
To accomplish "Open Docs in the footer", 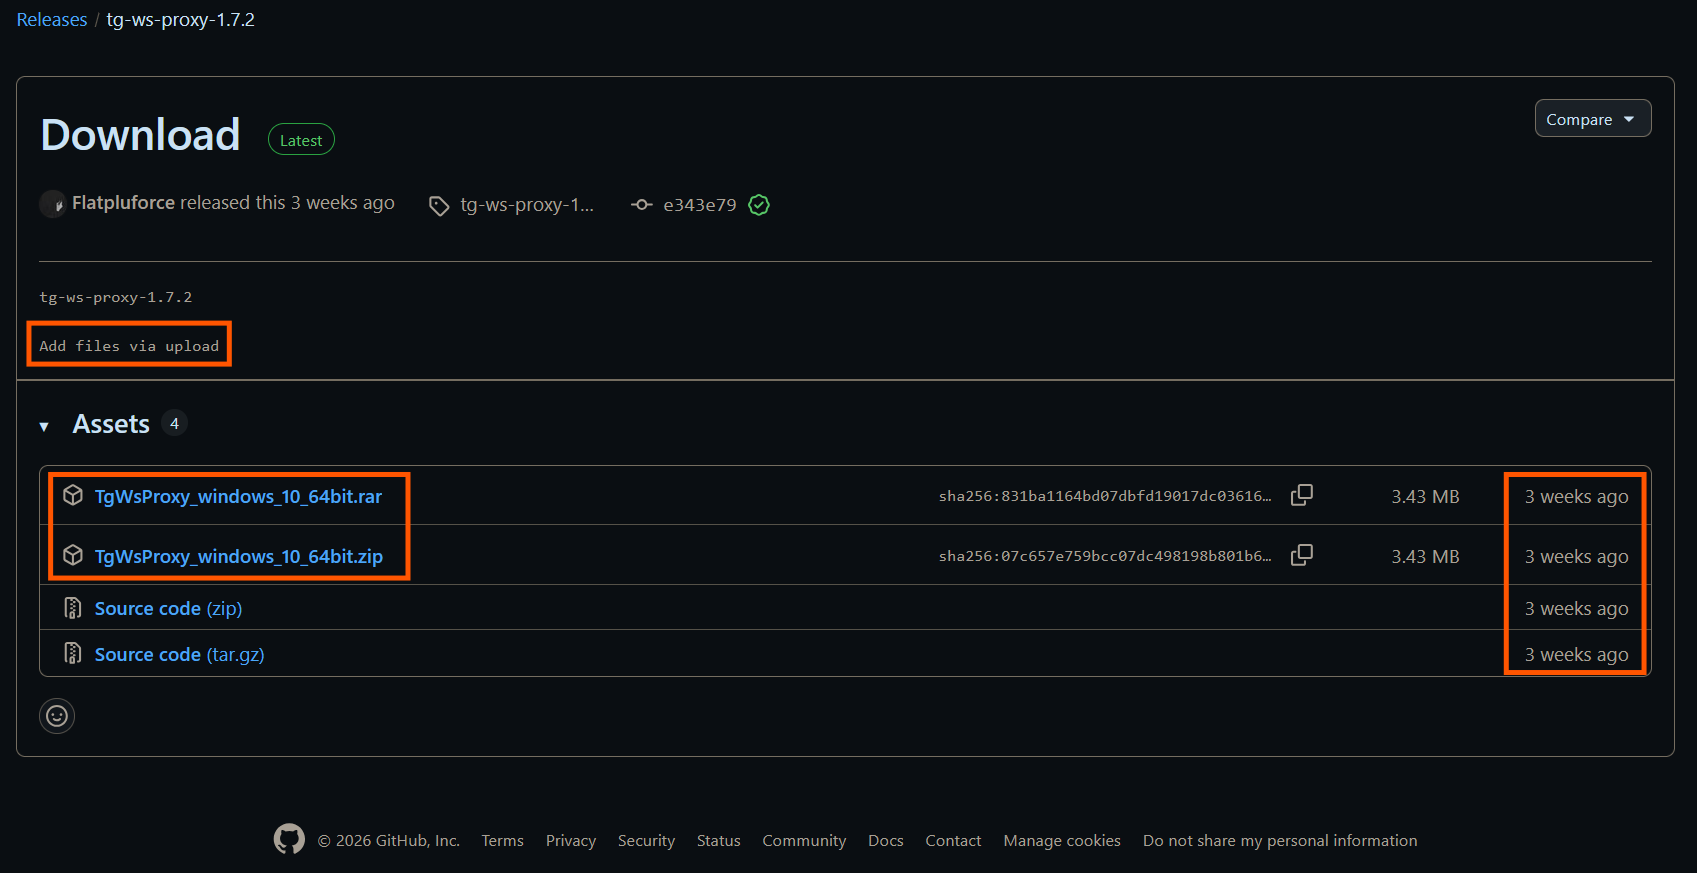I will click(x=885, y=841).
